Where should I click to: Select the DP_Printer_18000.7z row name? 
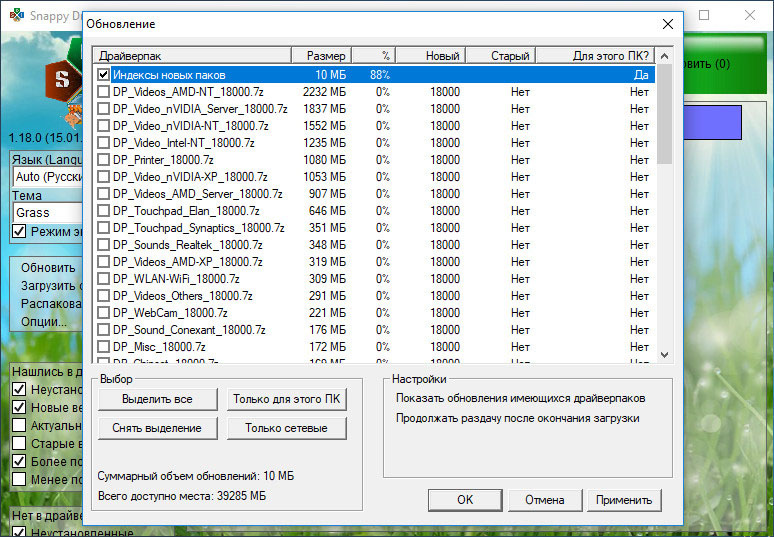pos(163,160)
